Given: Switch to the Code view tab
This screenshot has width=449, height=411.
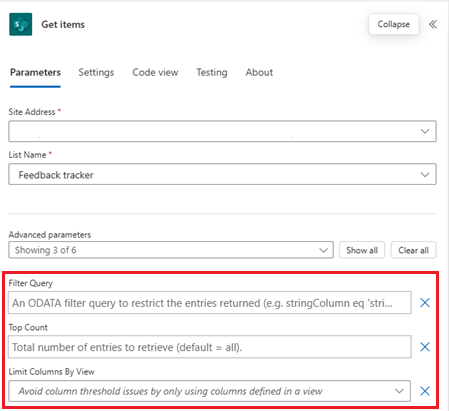Looking at the screenshot, I should [155, 72].
